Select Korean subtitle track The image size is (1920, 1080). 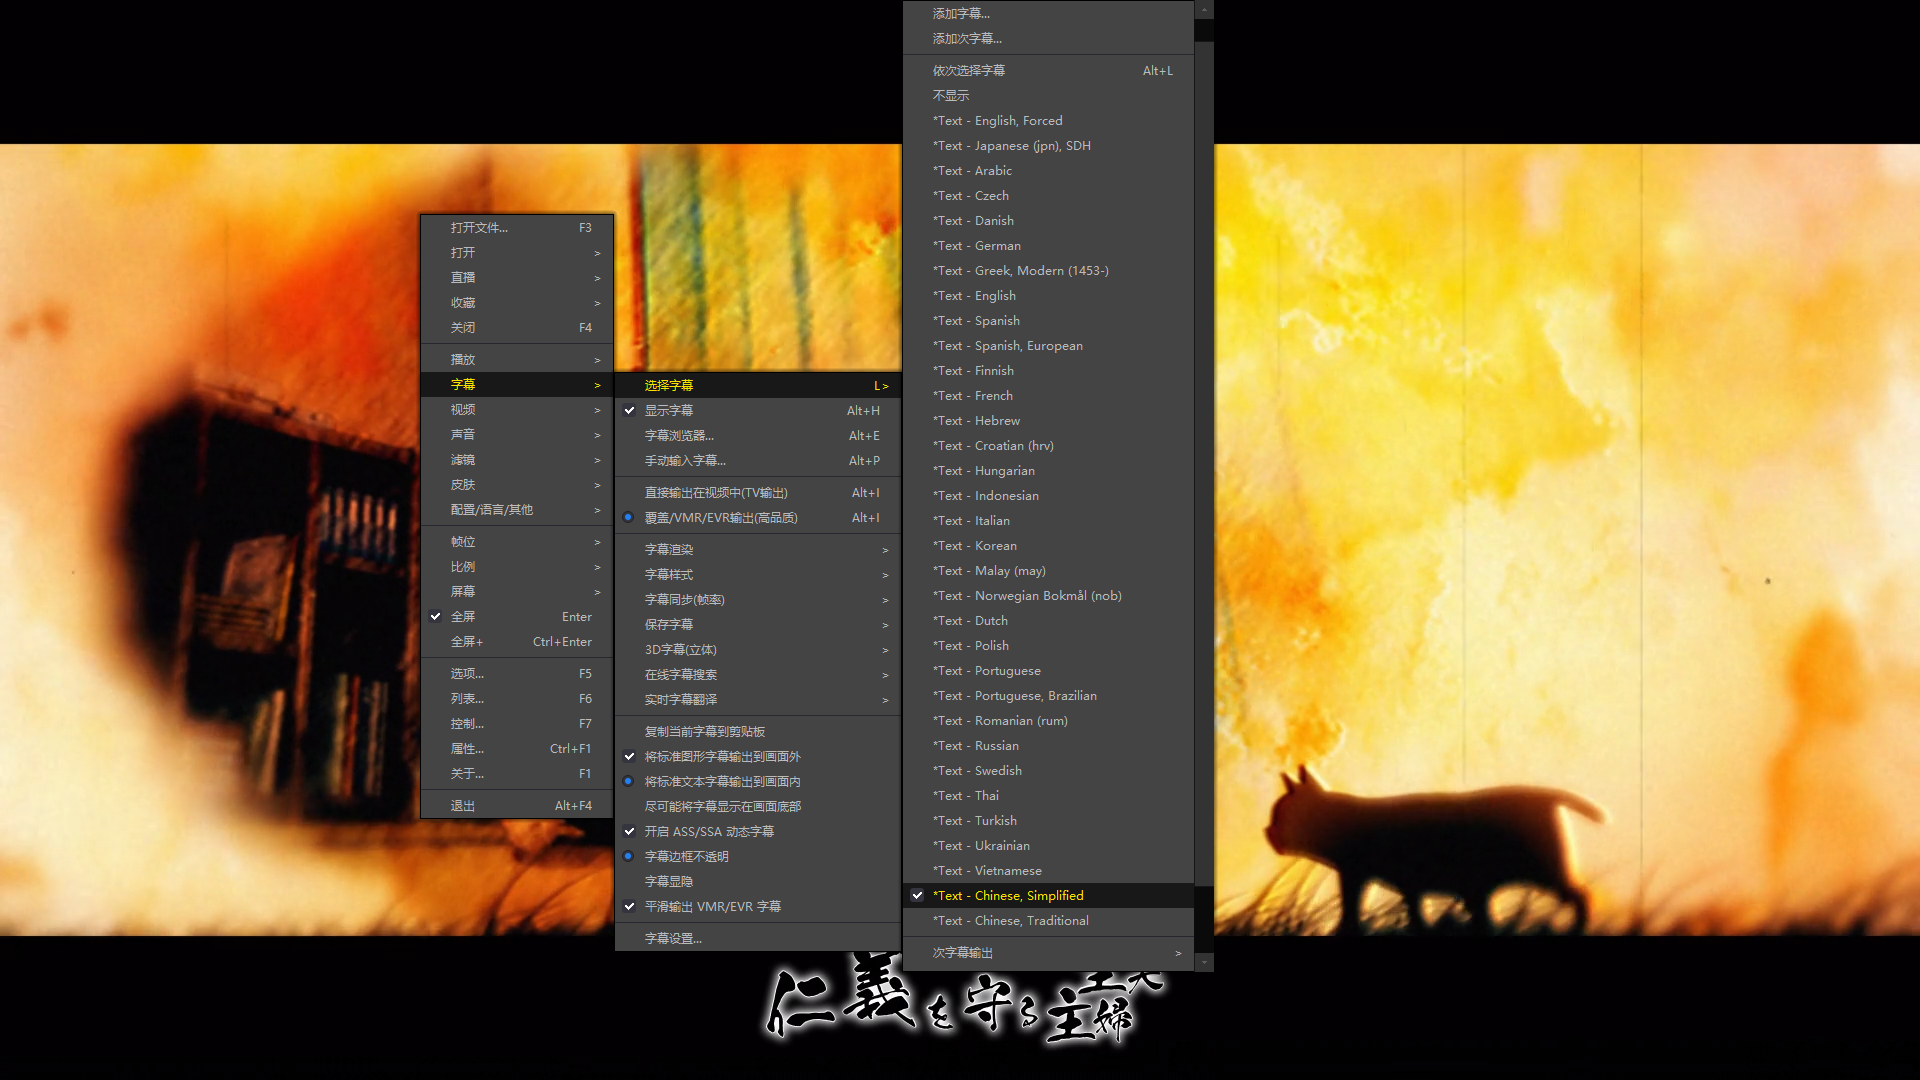pyautogui.click(x=1048, y=546)
